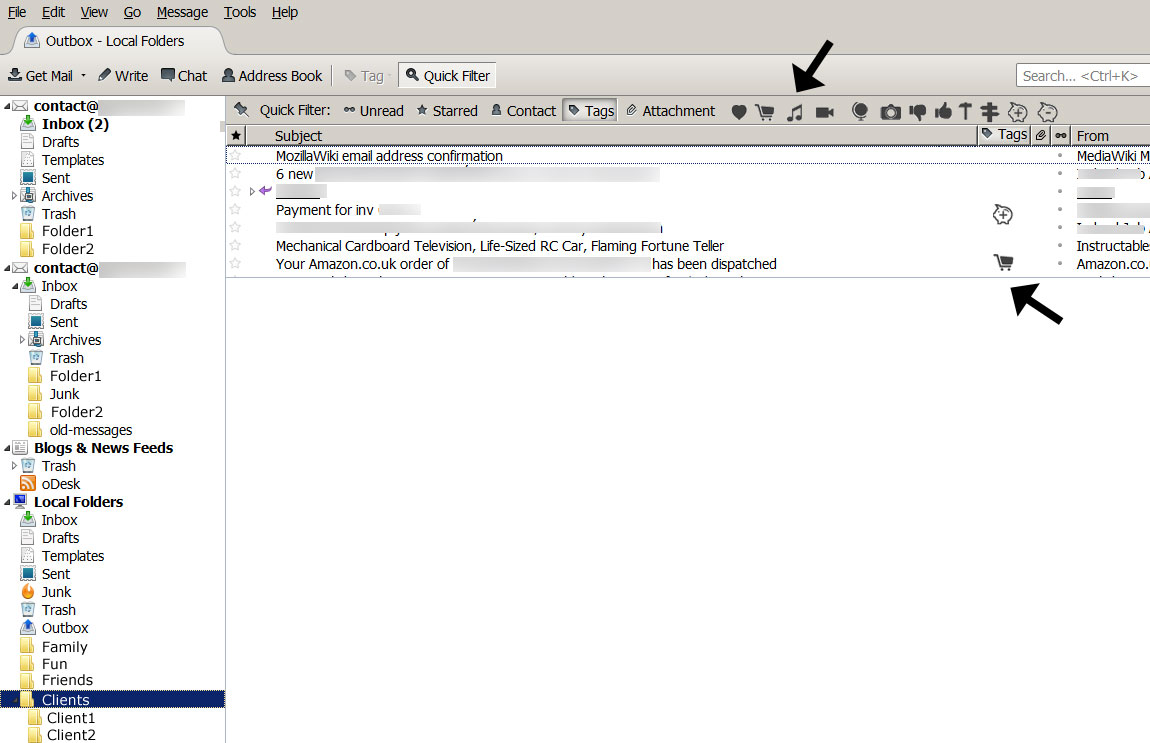Filter by the music note tag icon
This screenshot has height=743, width=1150.
(794, 112)
